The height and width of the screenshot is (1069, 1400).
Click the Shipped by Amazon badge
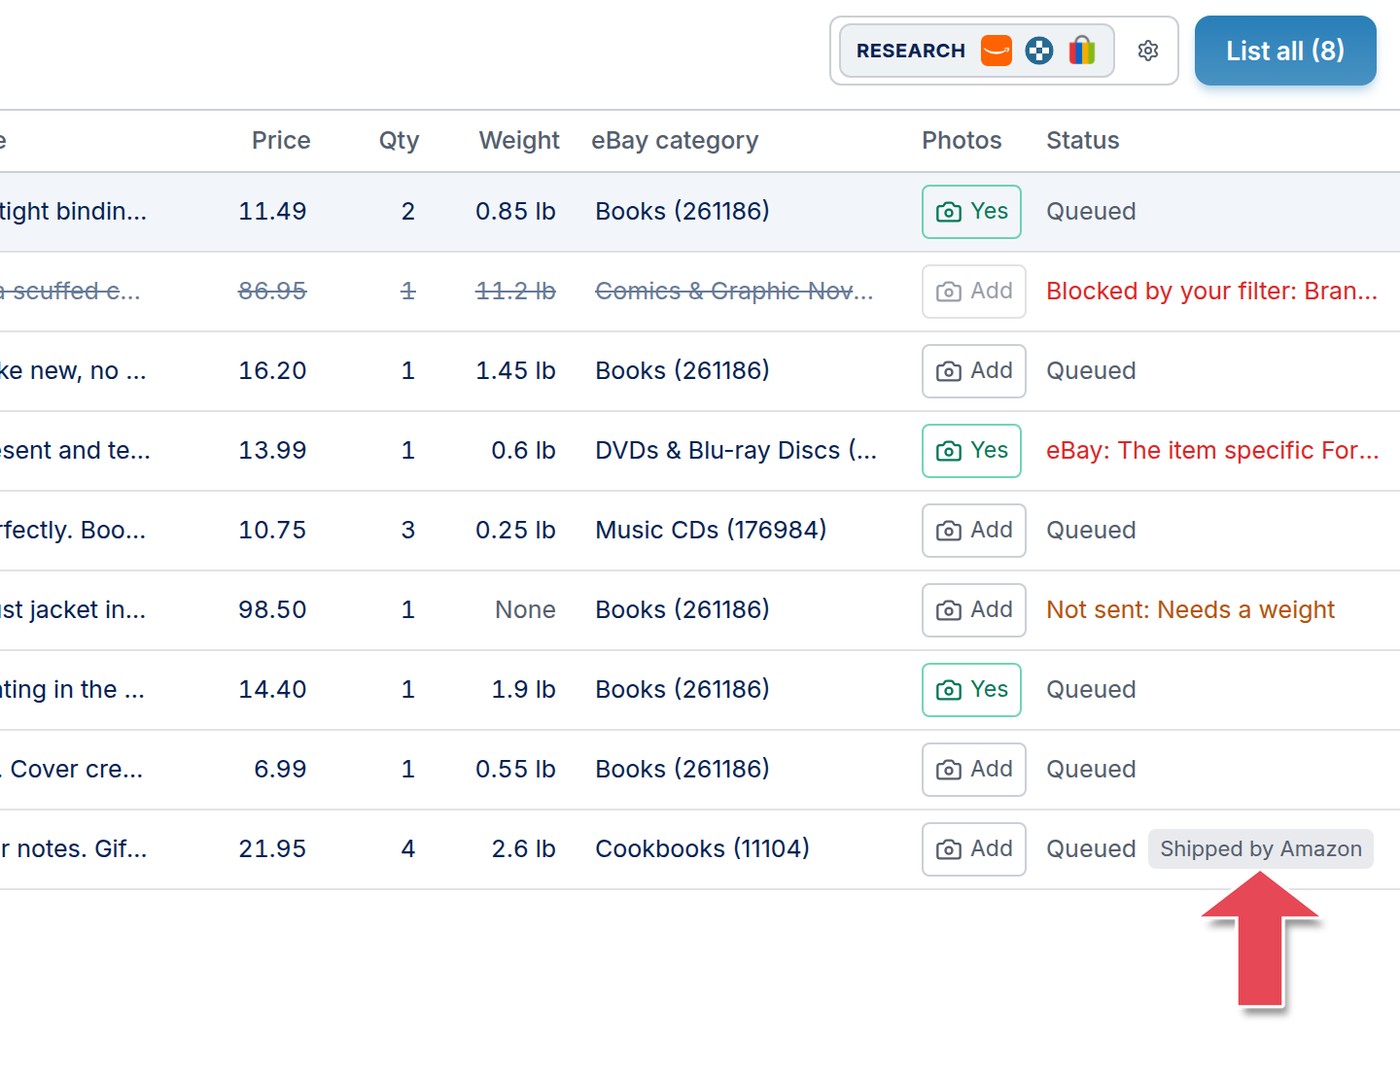click(1261, 849)
